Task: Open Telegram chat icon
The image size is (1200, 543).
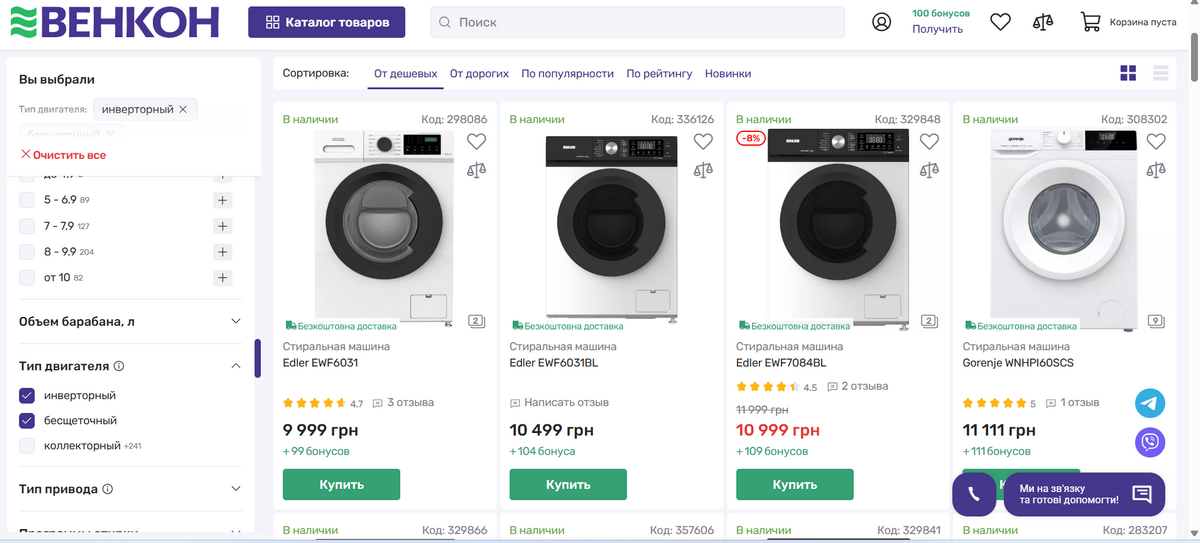Action: (1150, 403)
